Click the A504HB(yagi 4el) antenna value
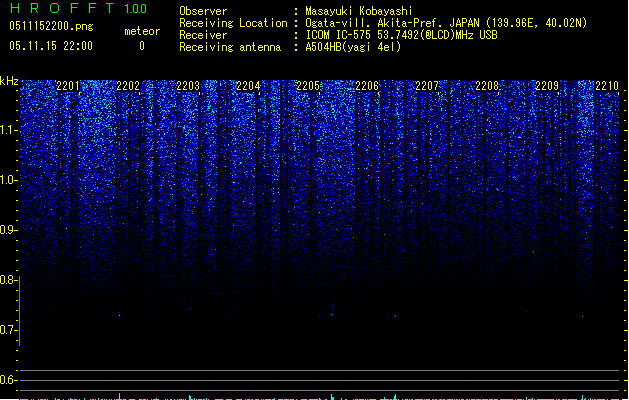This screenshot has width=629, height=400. tap(353, 47)
